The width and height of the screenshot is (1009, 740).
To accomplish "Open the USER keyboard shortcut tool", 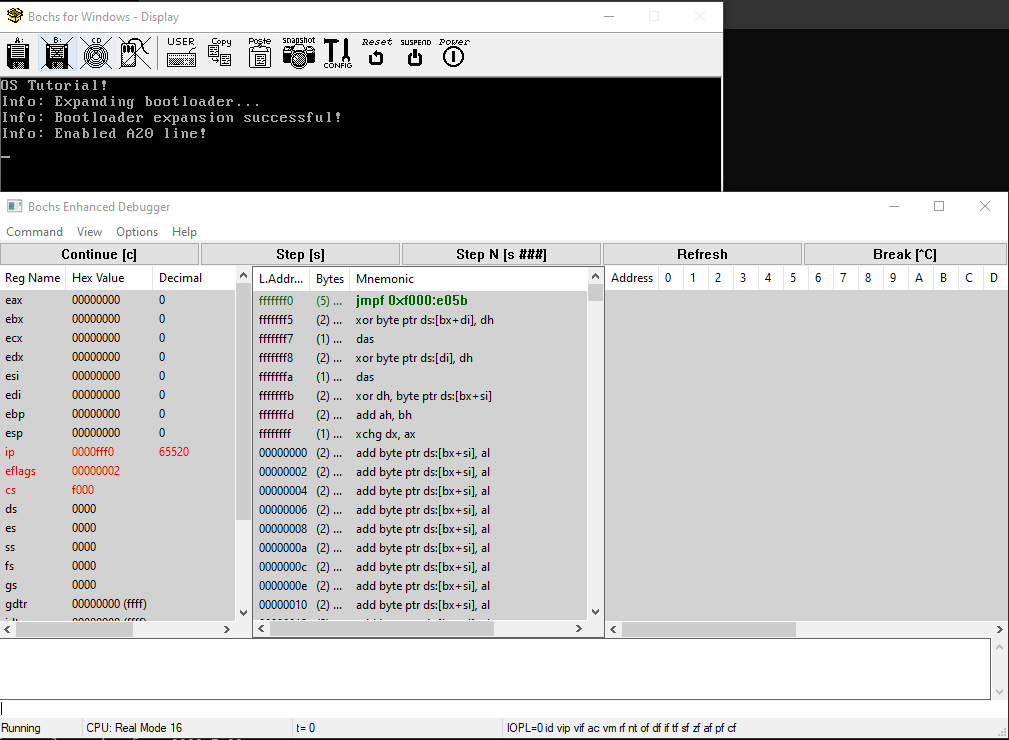I will [x=180, y=54].
